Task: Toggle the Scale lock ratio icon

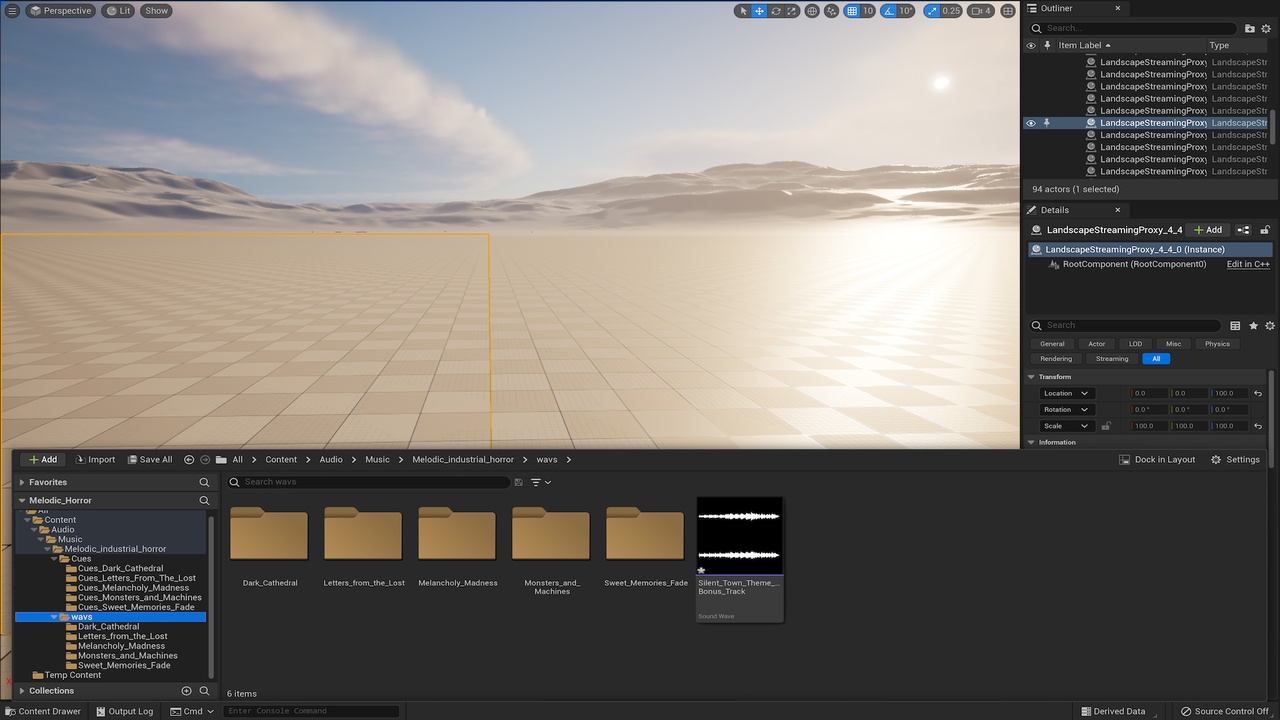Action: pyautogui.click(x=1106, y=426)
